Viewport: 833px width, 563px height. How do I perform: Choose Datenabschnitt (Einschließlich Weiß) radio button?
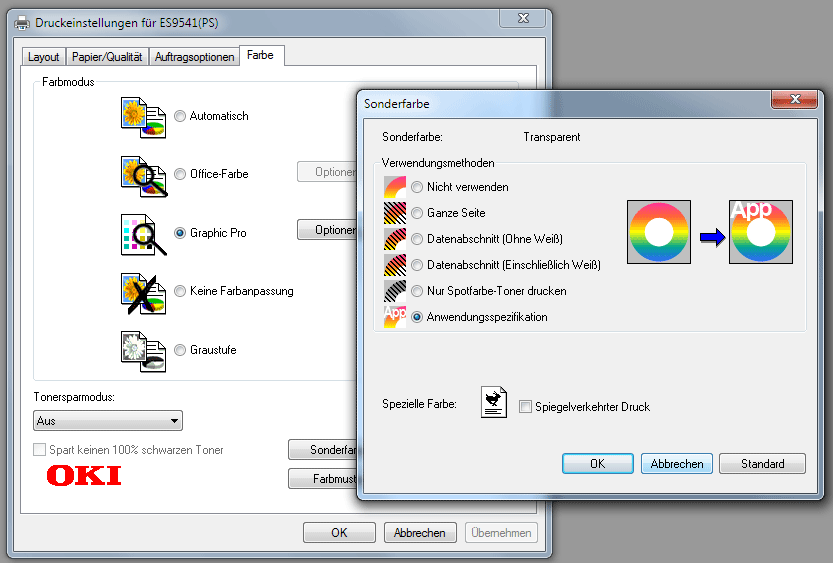coord(417,265)
